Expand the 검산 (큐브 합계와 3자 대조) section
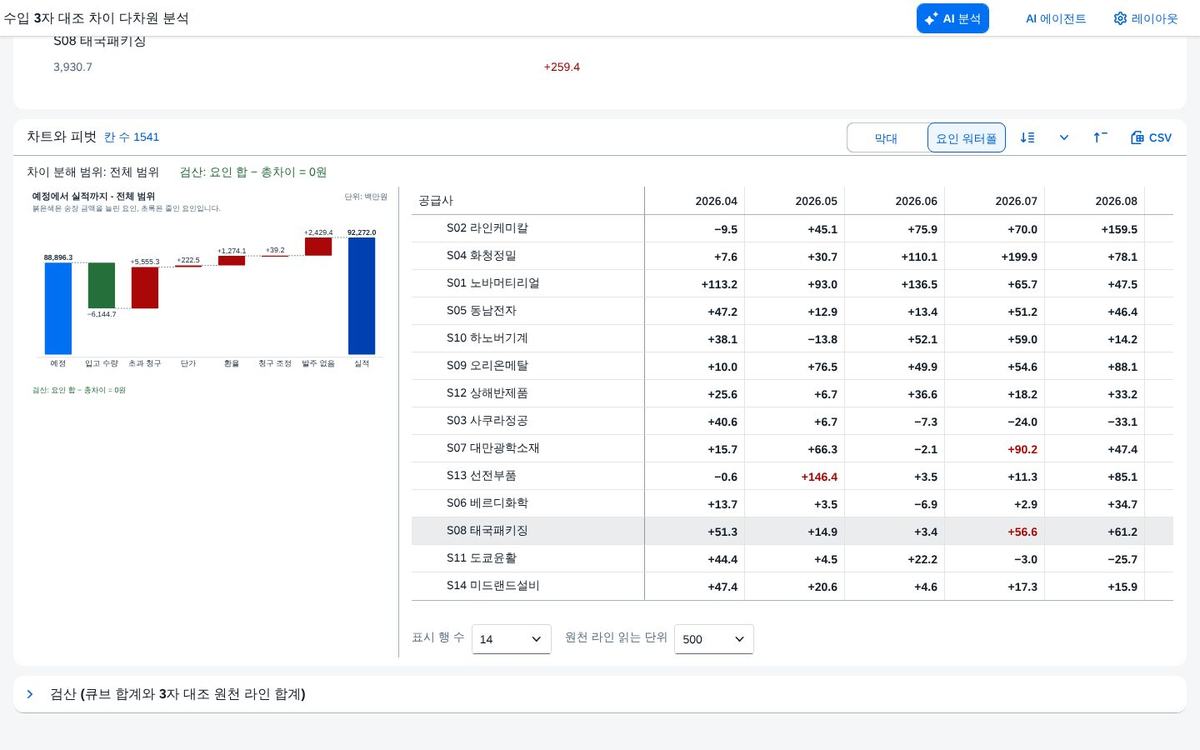1200x750 pixels. 600,694
